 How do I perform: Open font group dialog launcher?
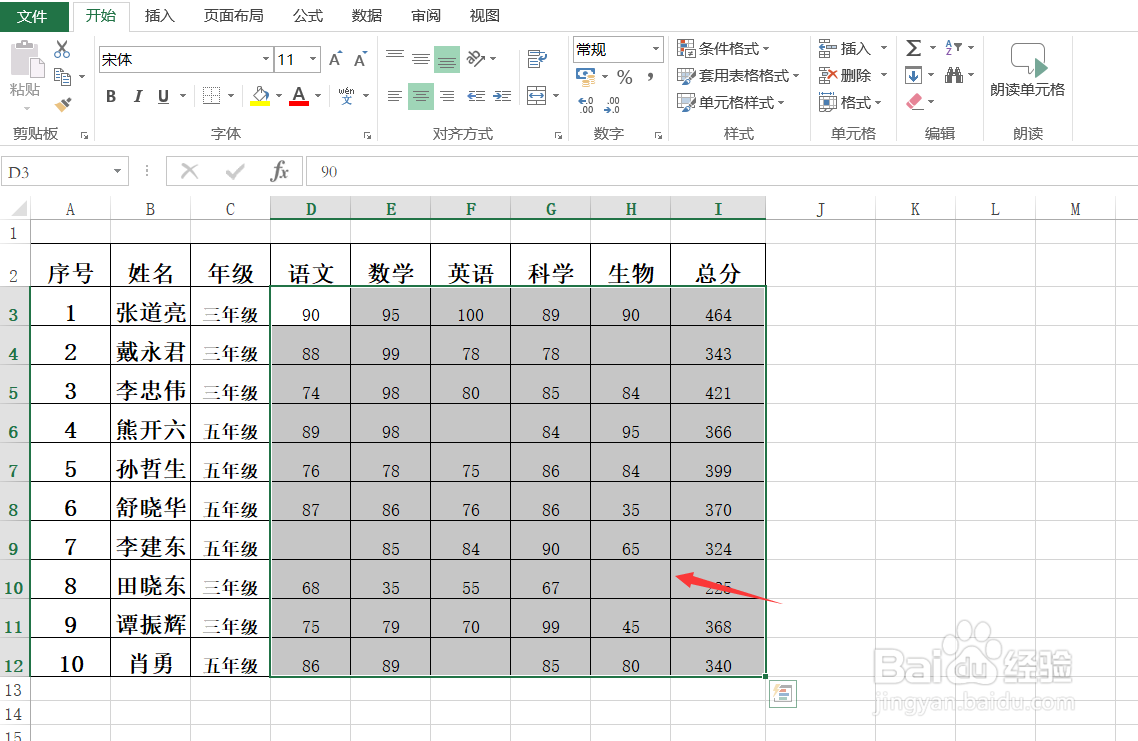tap(367, 135)
